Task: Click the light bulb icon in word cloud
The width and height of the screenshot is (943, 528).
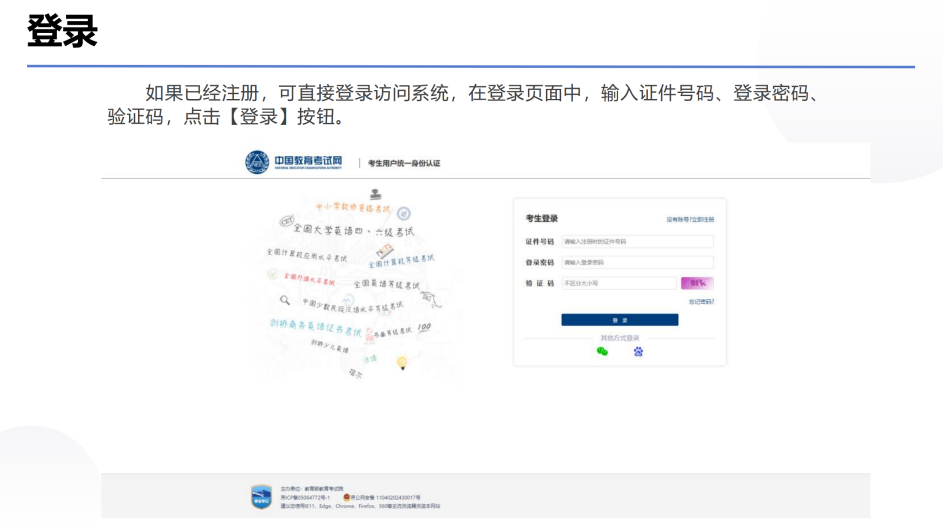Action: tap(402, 363)
